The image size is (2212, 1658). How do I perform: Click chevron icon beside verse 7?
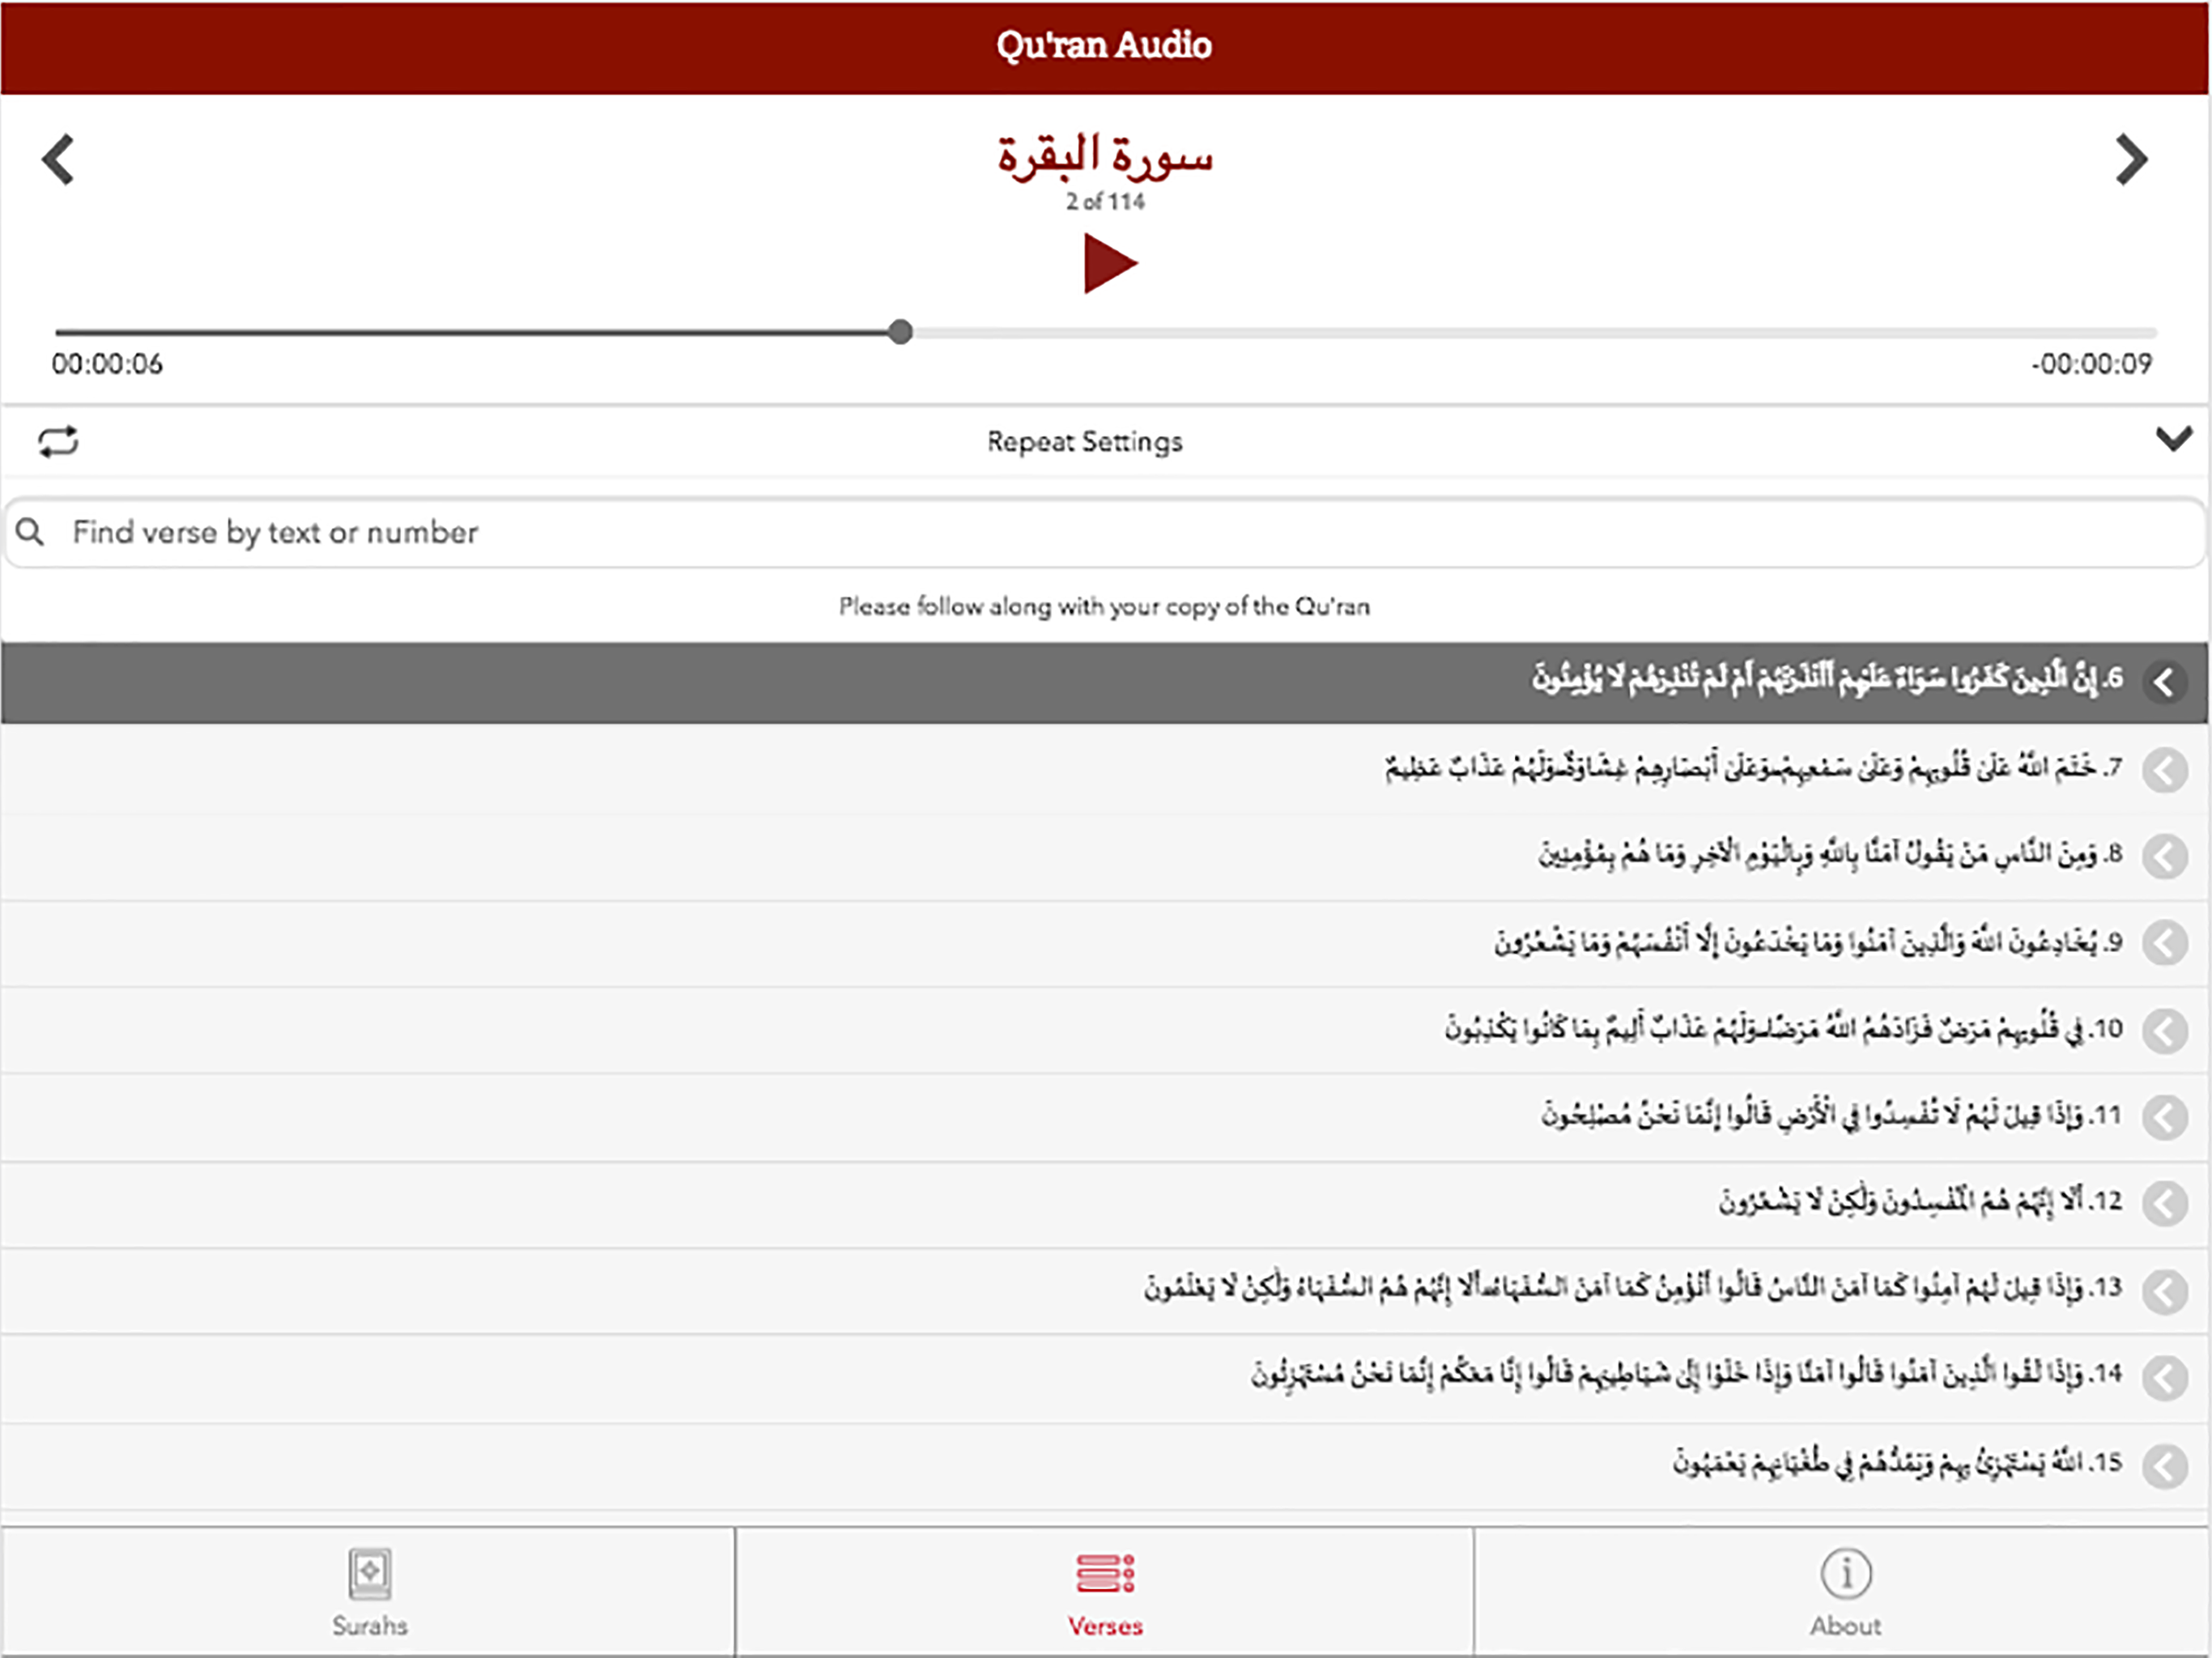[x=2164, y=770]
